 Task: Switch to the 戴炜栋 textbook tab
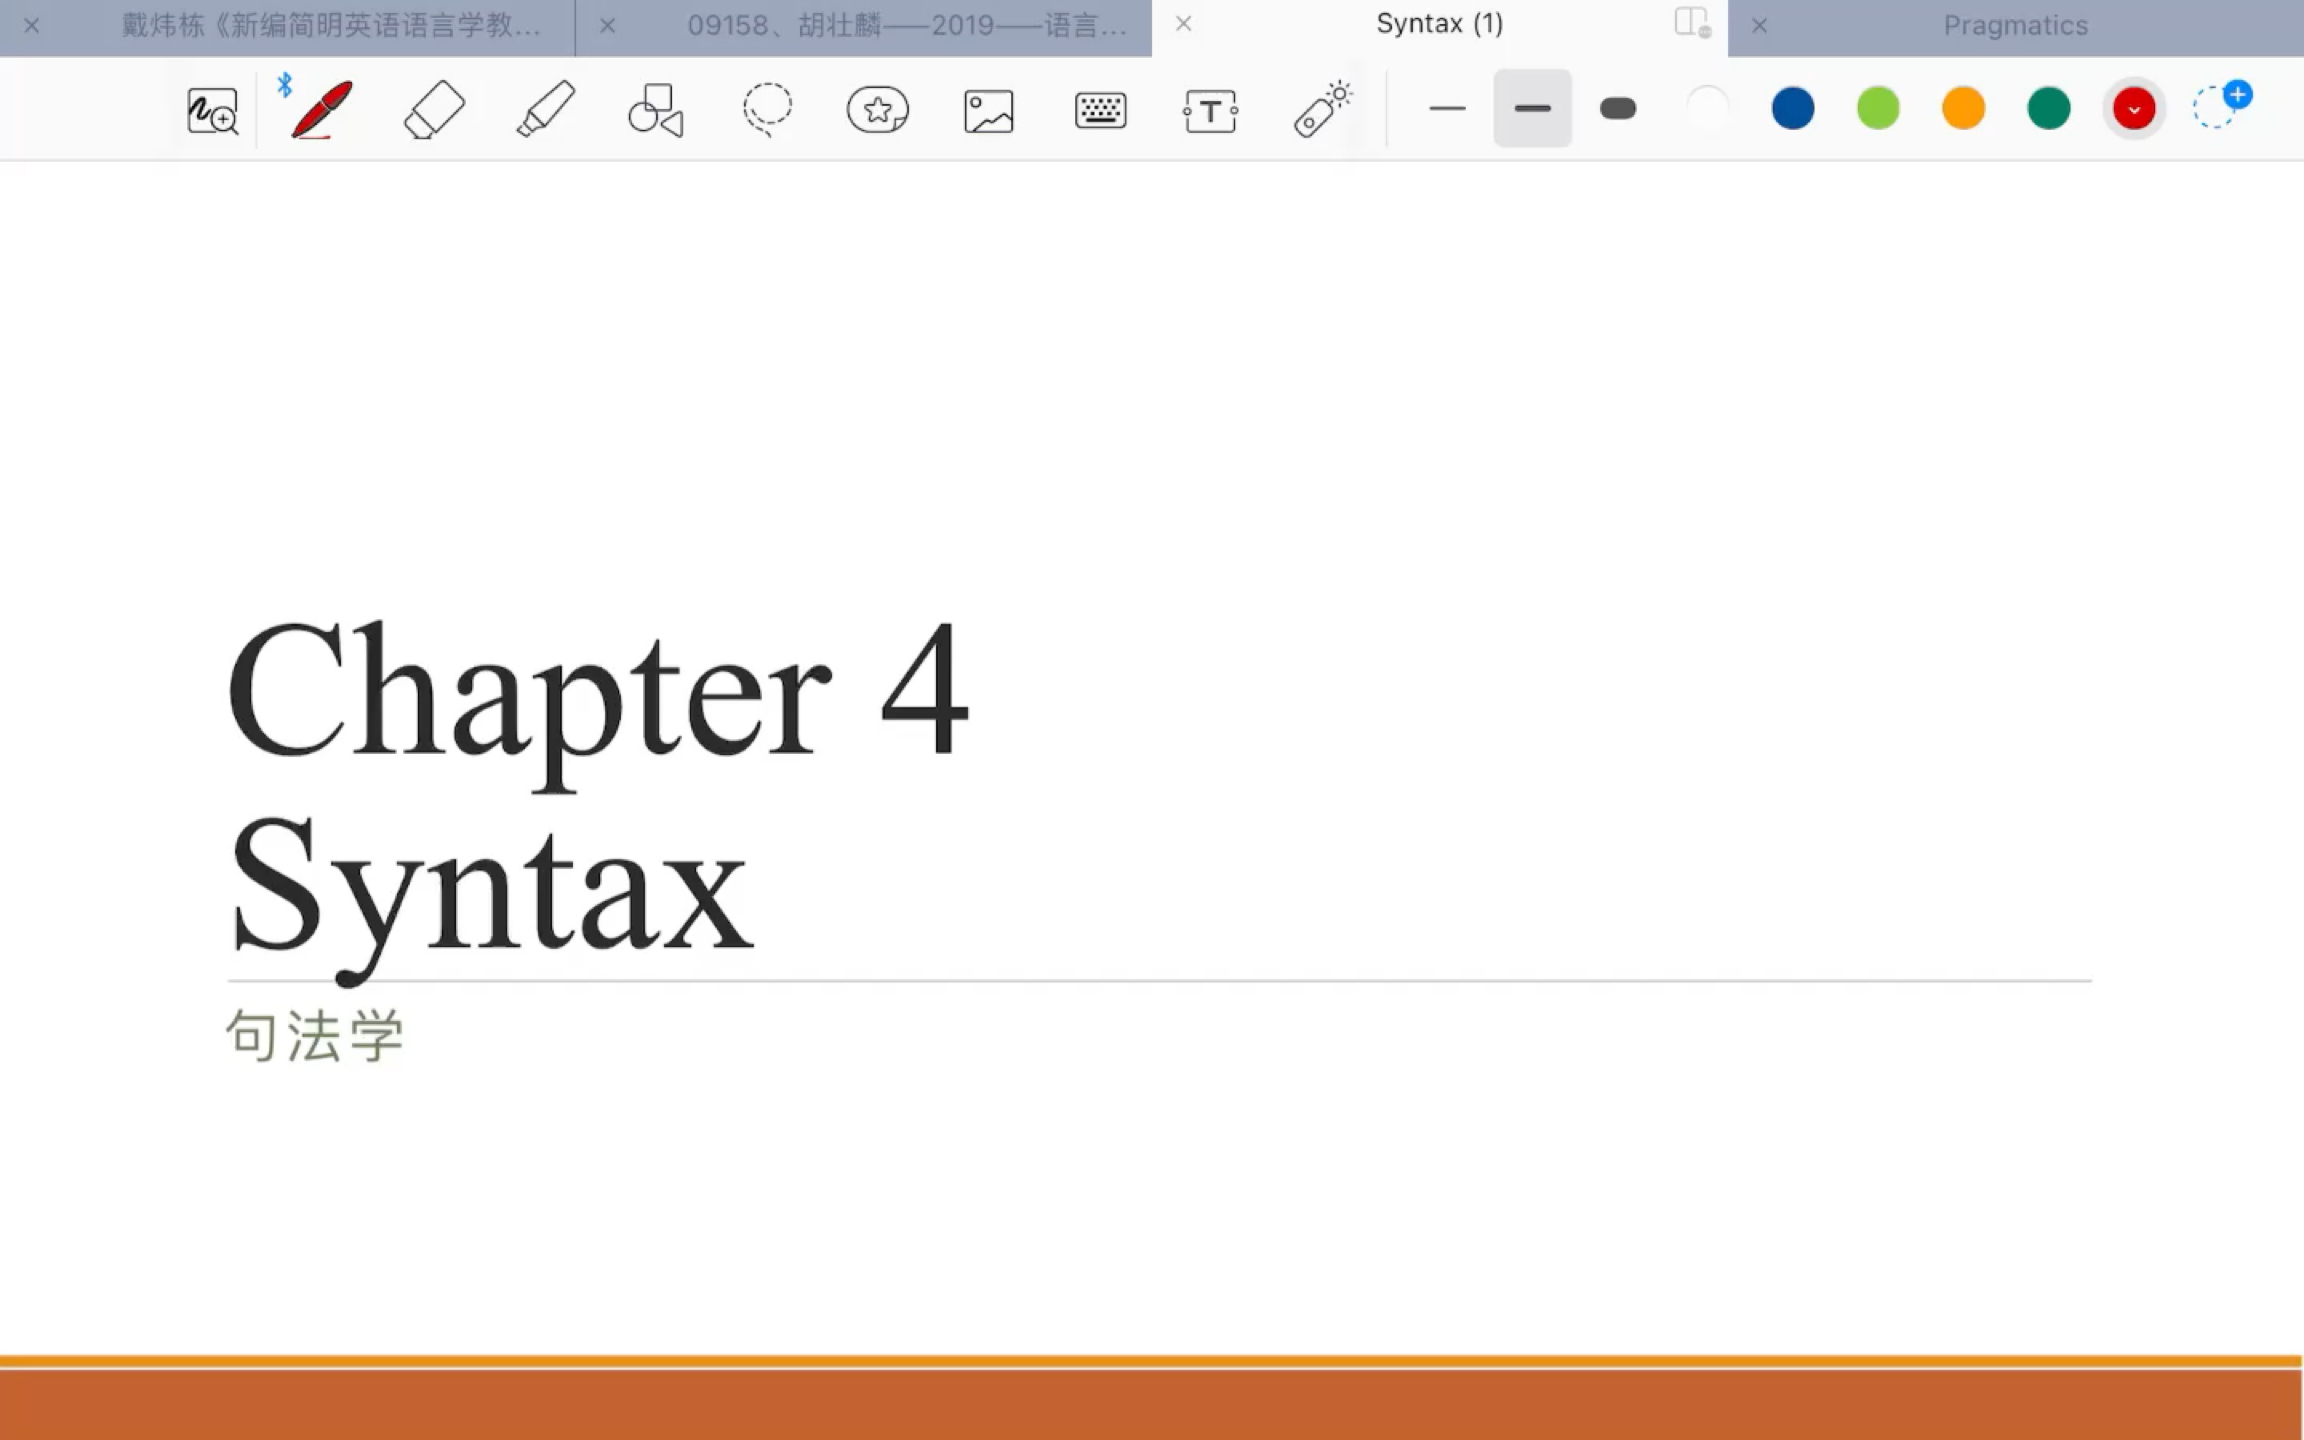tap(330, 25)
